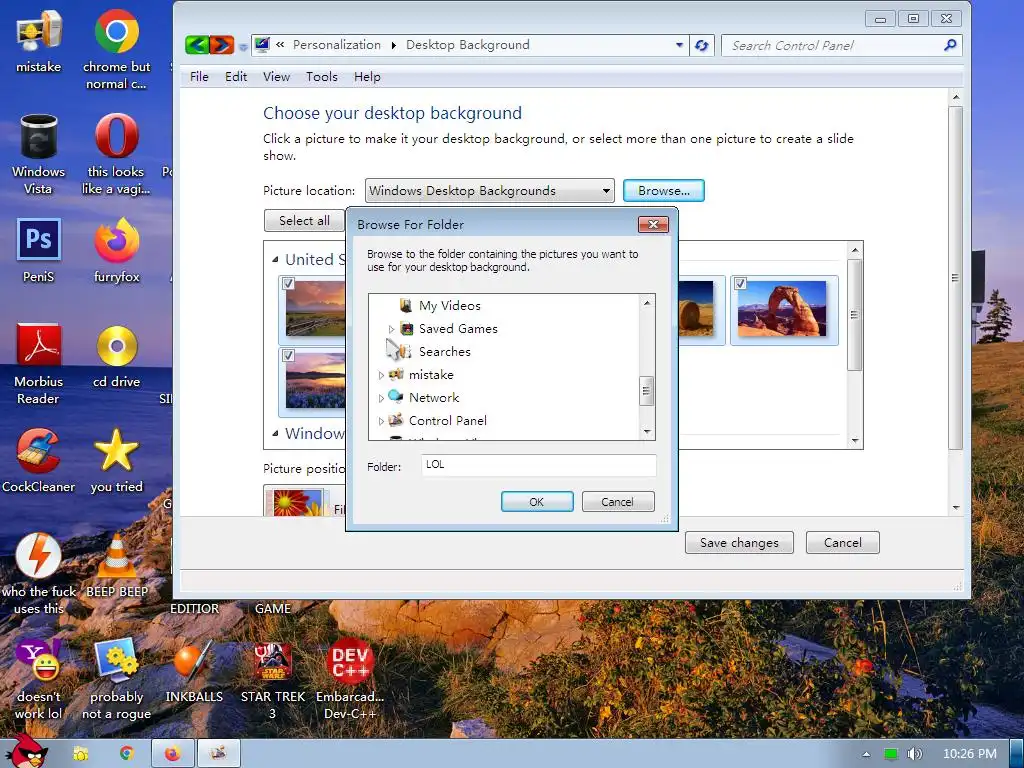Open the Edit menu

coord(236,77)
